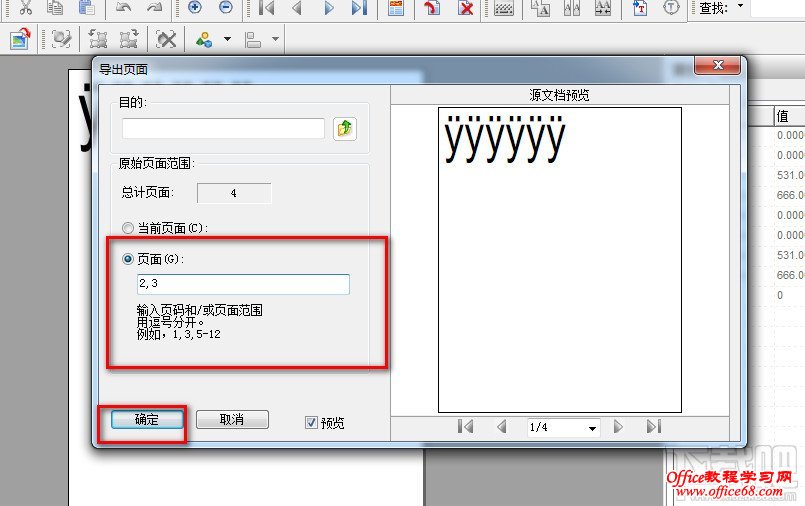Go to last page in preview pane
Image resolution: width=805 pixels, height=506 pixels.
654,427
